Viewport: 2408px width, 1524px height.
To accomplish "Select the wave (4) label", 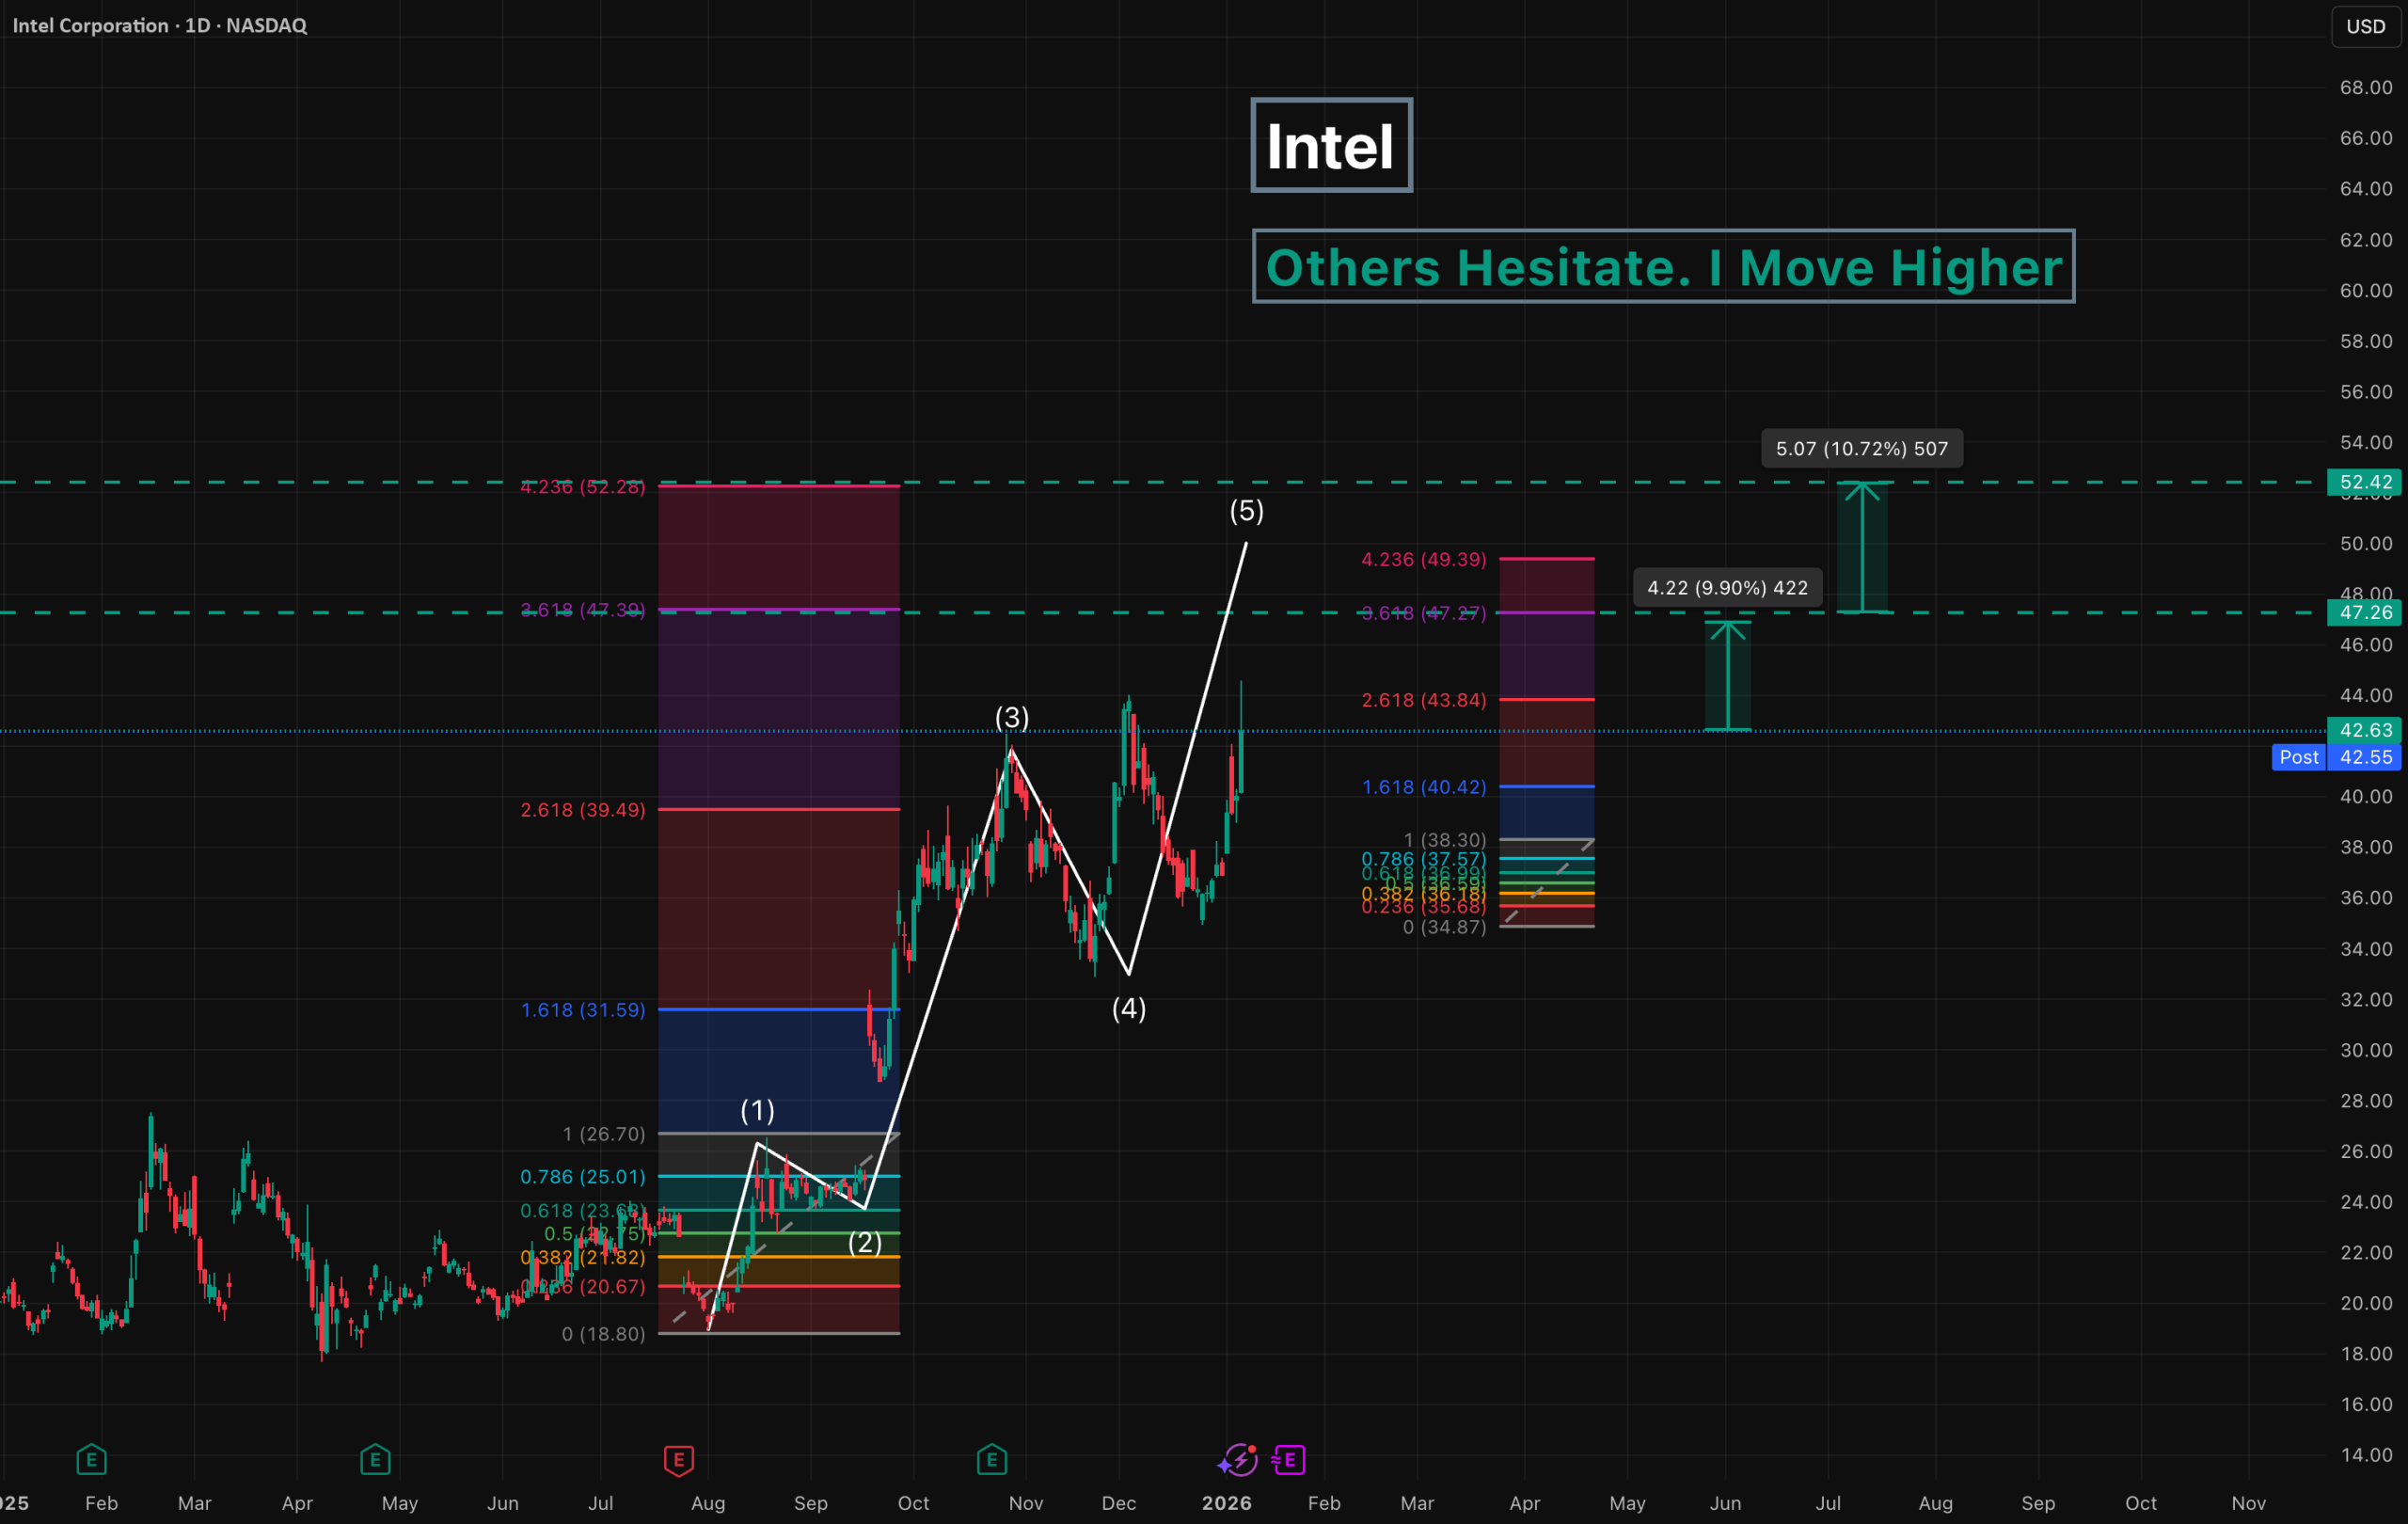I will pyautogui.click(x=1129, y=1008).
